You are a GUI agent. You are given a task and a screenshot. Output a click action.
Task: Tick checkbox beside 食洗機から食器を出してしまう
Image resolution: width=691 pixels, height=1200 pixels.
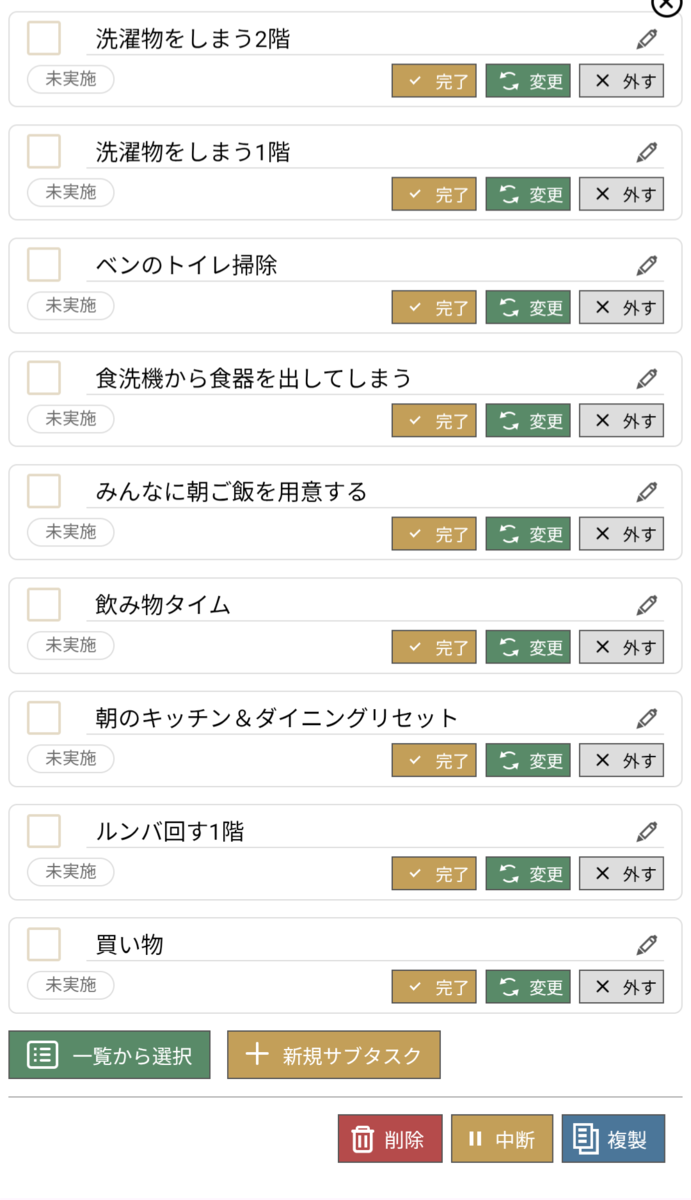point(43,378)
